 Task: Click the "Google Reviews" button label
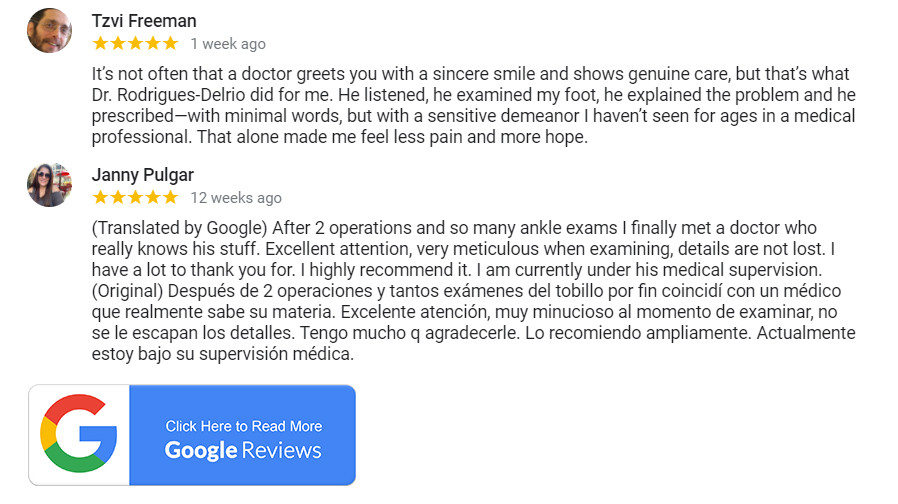(x=243, y=450)
